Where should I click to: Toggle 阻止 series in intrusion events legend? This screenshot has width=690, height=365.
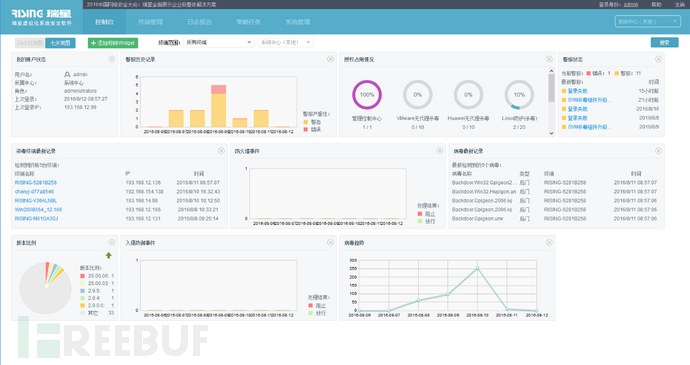317,305
